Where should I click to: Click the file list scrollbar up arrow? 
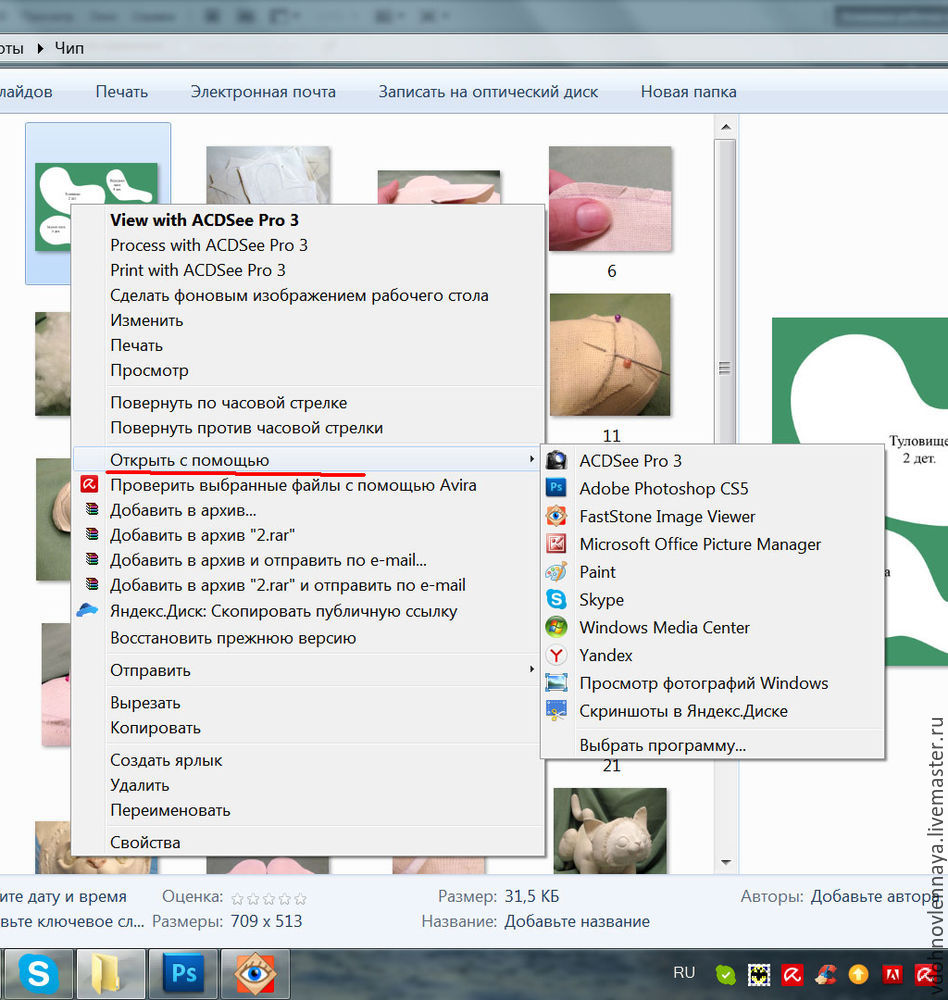click(725, 128)
